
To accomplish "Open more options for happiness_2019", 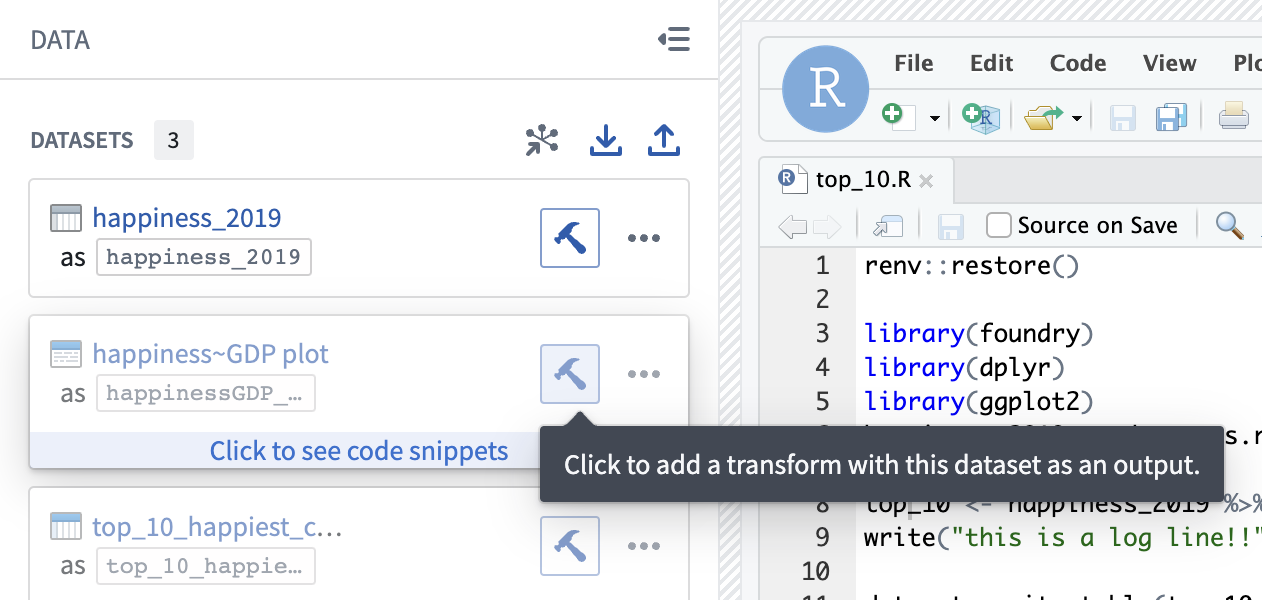I will click(x=644, y=238).
